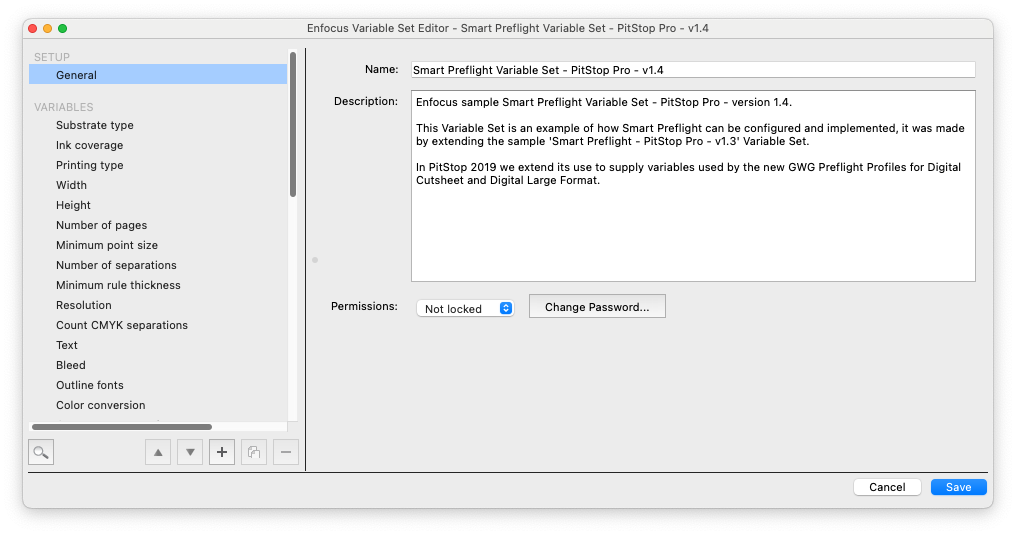Screen dimensions: 1016x535
Task: Select the Bleed variable
Action: [71, 365]
